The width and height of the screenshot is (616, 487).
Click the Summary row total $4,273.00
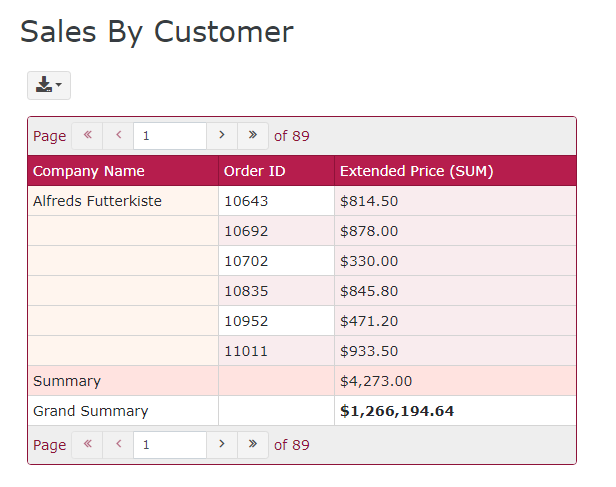[x=375, y=381]
